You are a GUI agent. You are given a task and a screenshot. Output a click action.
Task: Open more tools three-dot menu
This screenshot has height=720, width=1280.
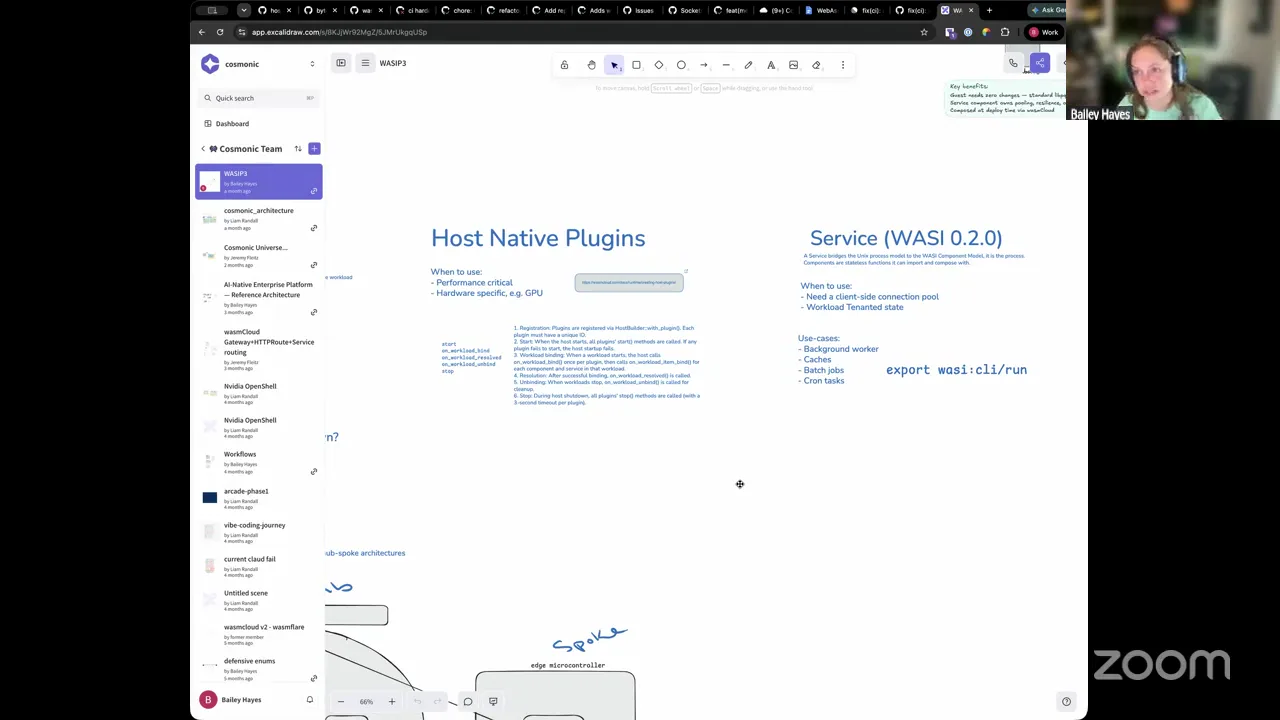tap(842, 65)
